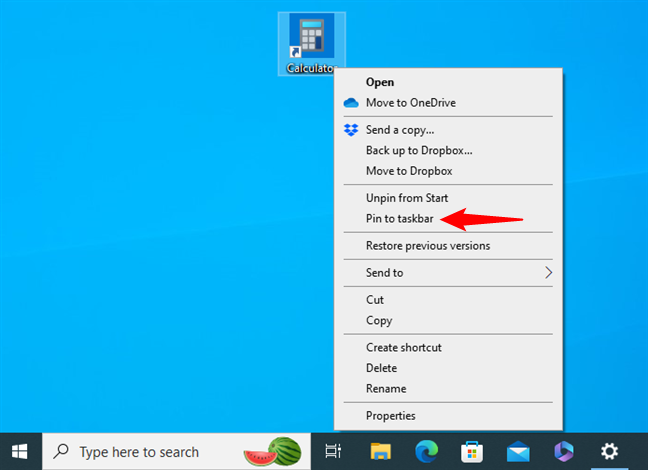The height and width of the screenshot is (470, 648).
Task: Expand the Send to submenu arrow
Action: (x=548, y=273)
